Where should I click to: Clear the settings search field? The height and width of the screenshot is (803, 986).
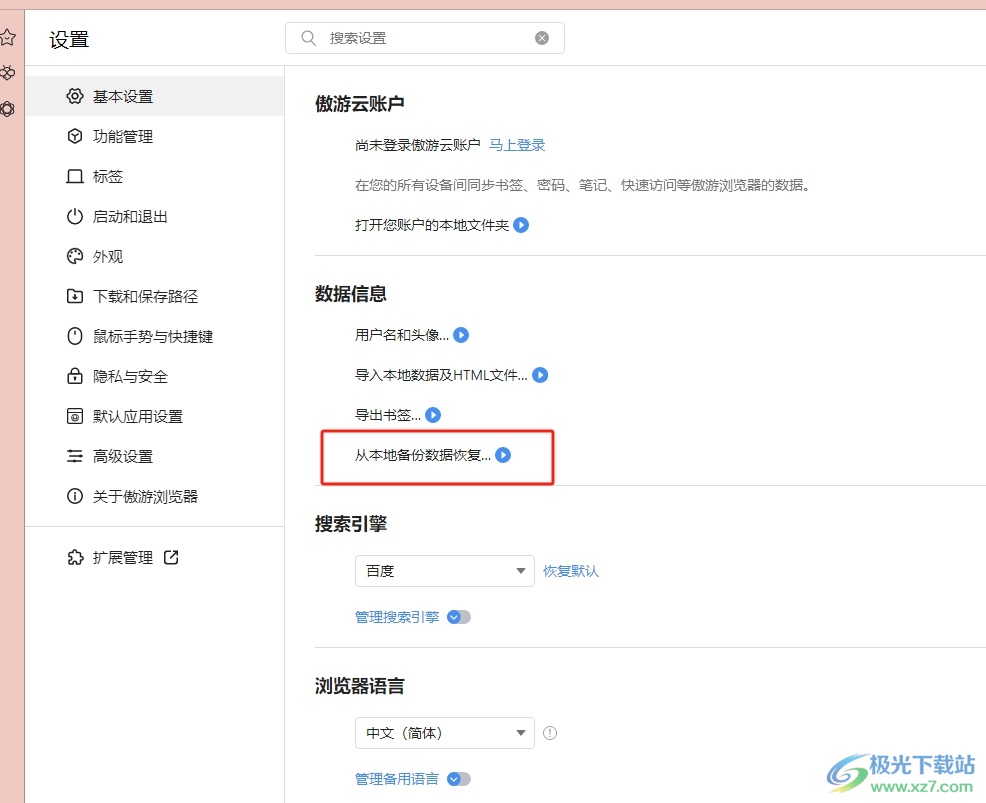542,38
